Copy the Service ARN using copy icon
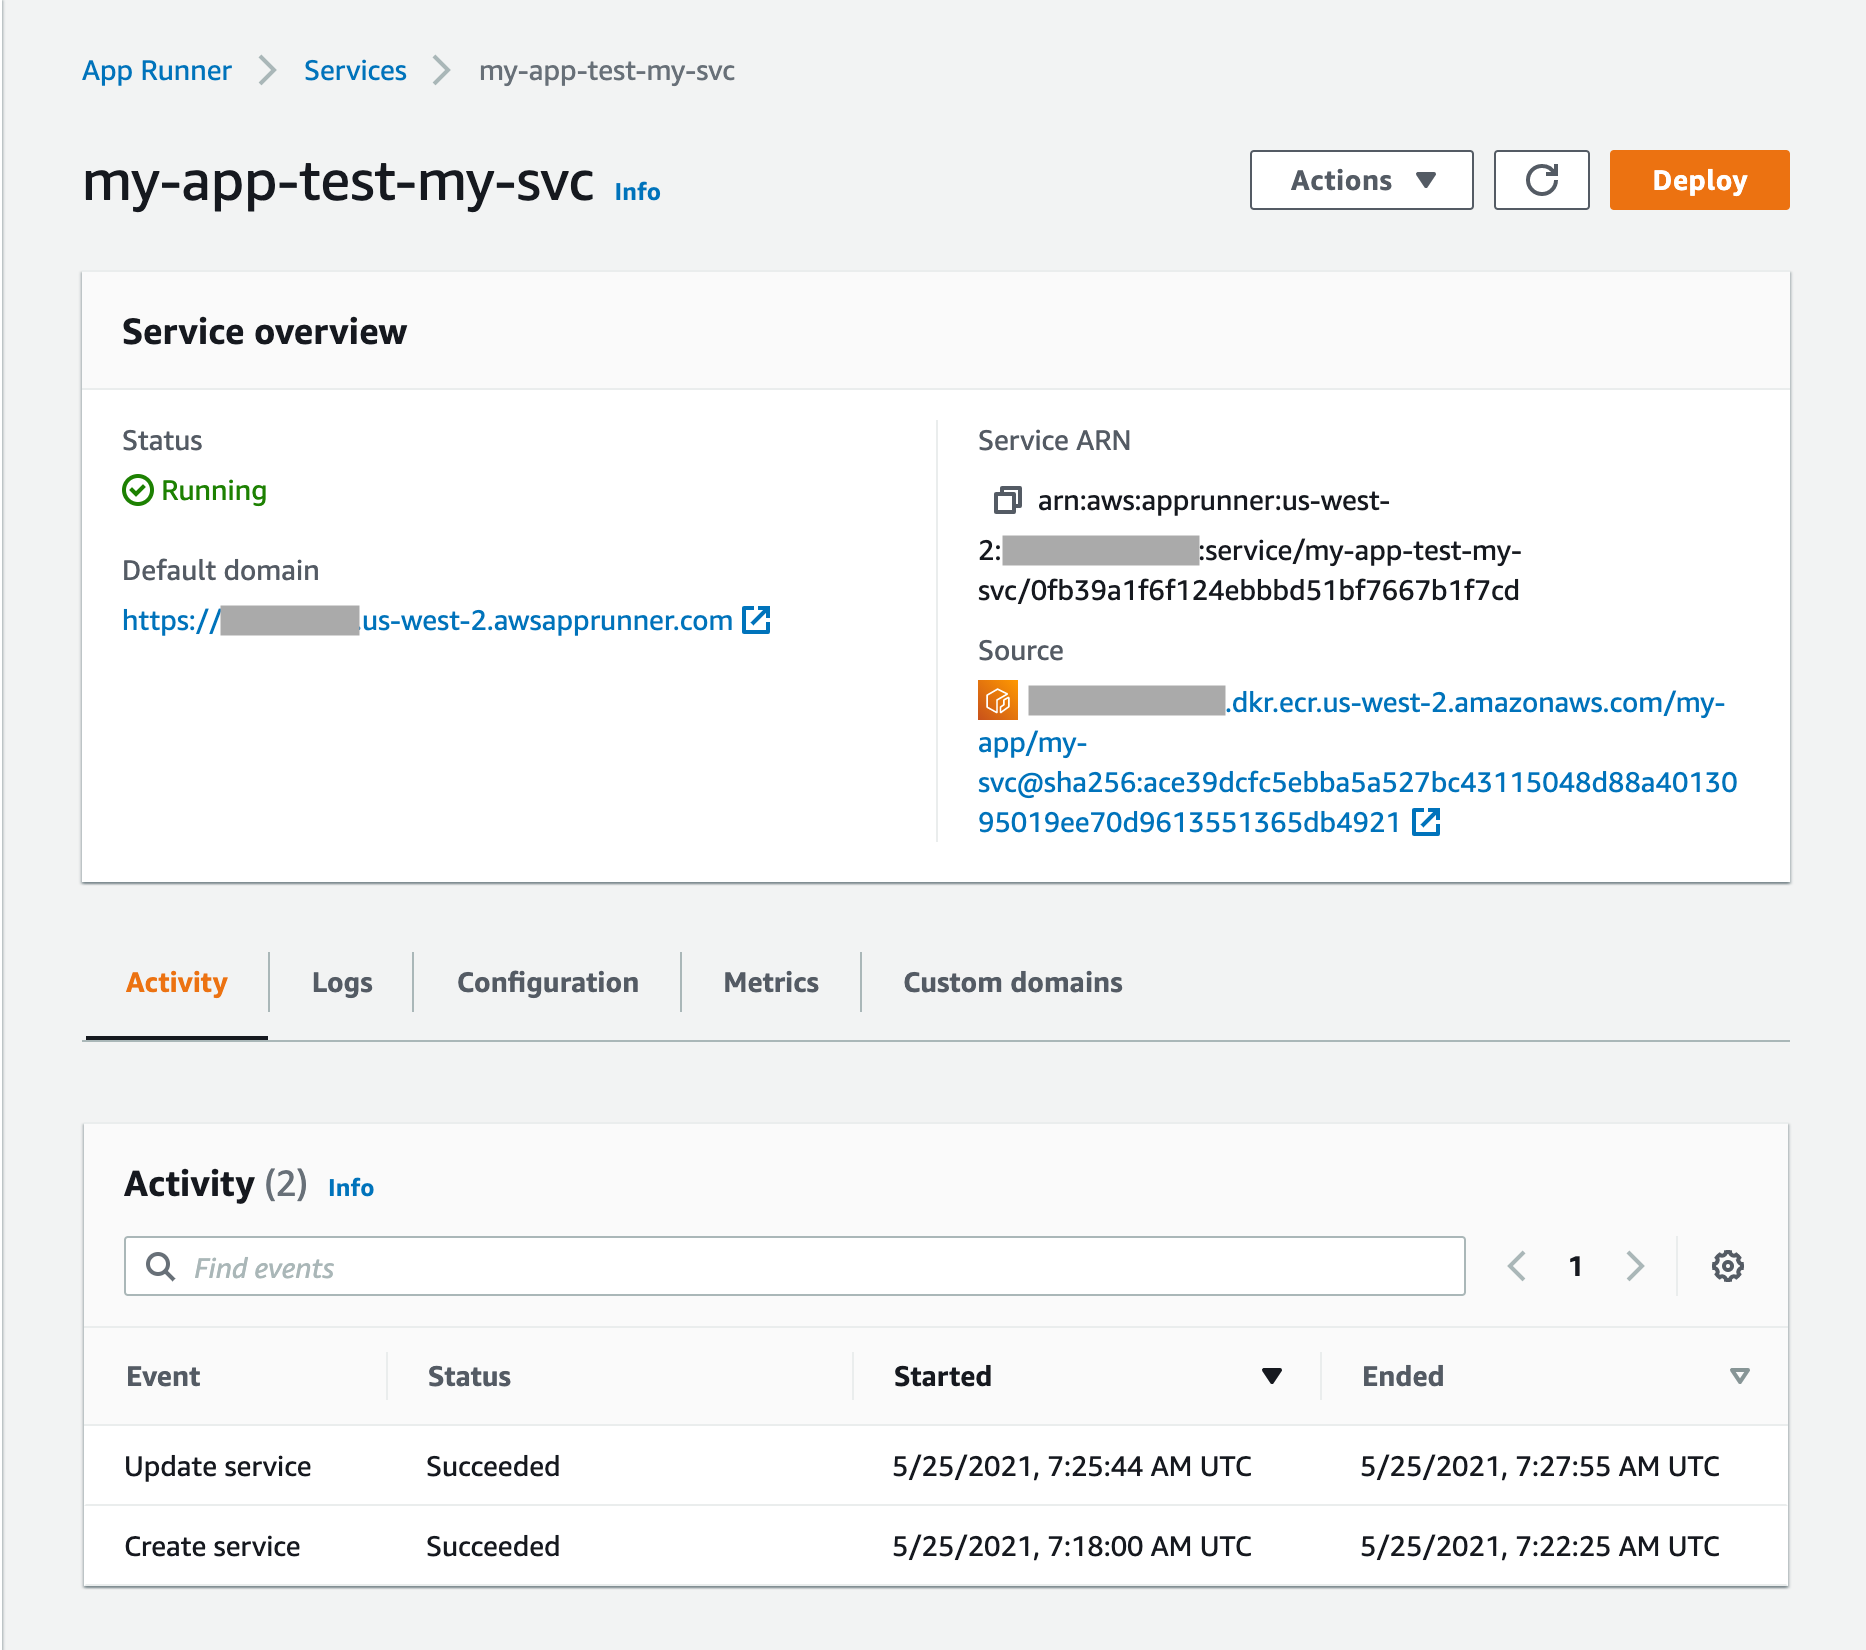Image resolution: width=1866 pixels, height=1650 pixels. coord(1007,500)
